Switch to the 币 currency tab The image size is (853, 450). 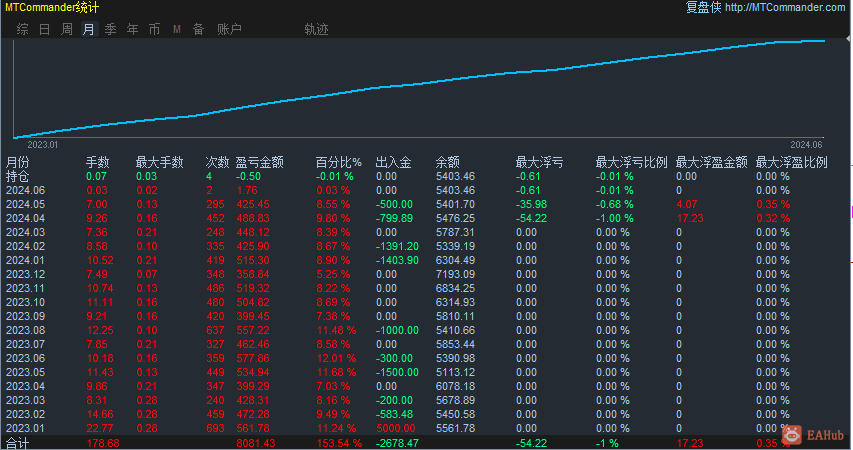click(154, 29)
